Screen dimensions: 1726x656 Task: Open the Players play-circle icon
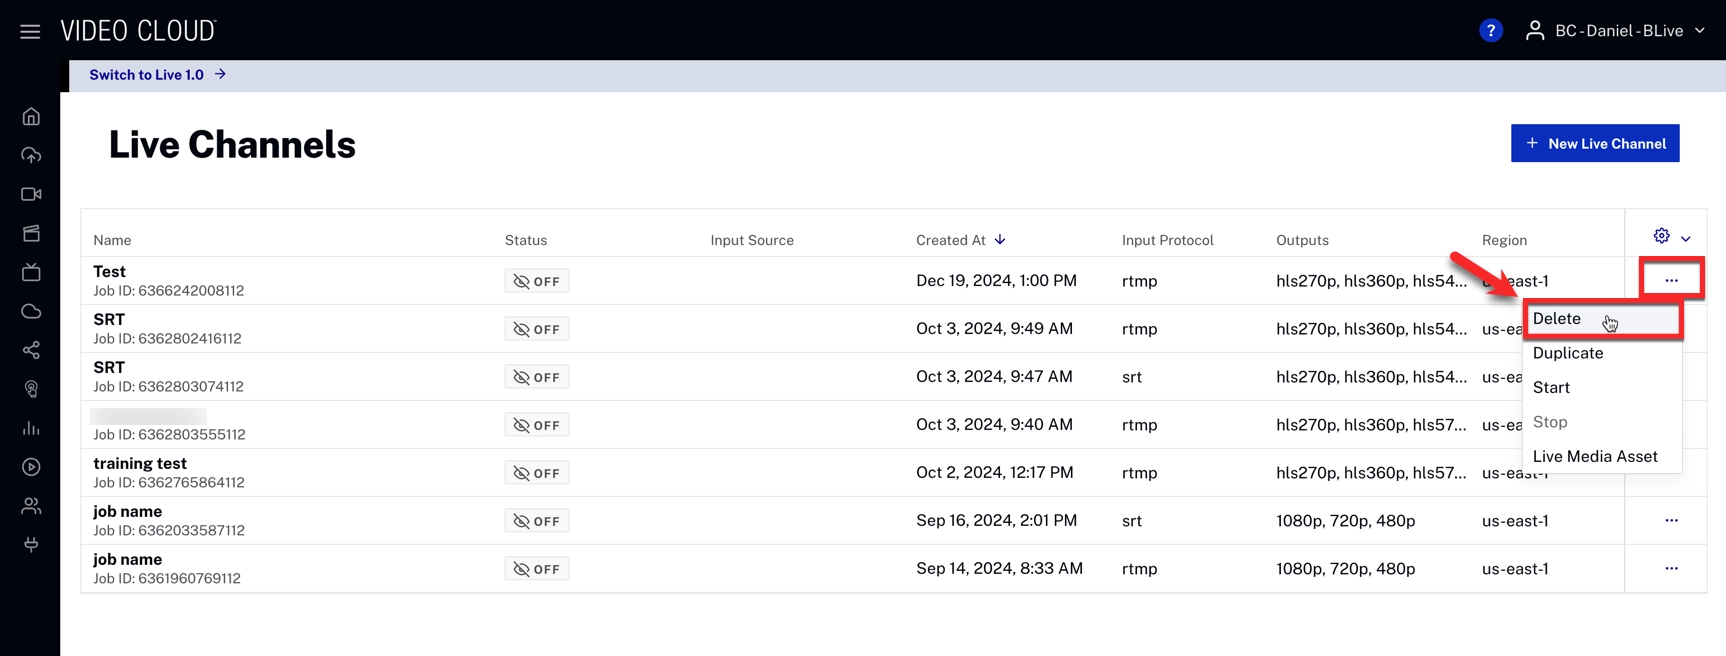(31, 467)
